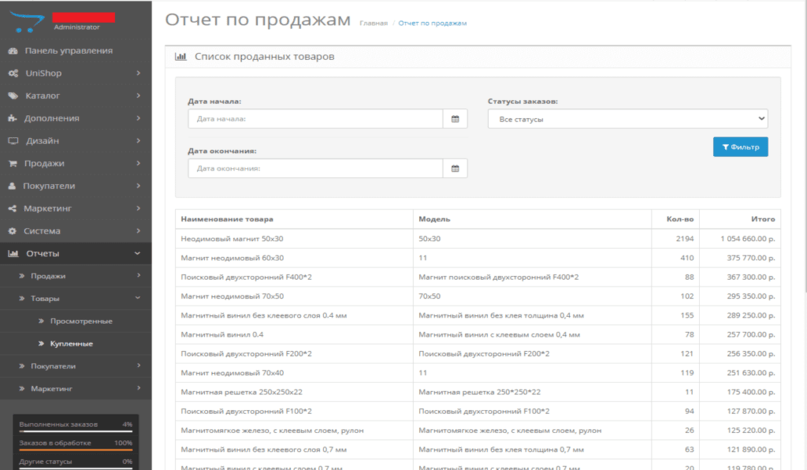Click the Administrator label in sidebar header

[77, 27]
